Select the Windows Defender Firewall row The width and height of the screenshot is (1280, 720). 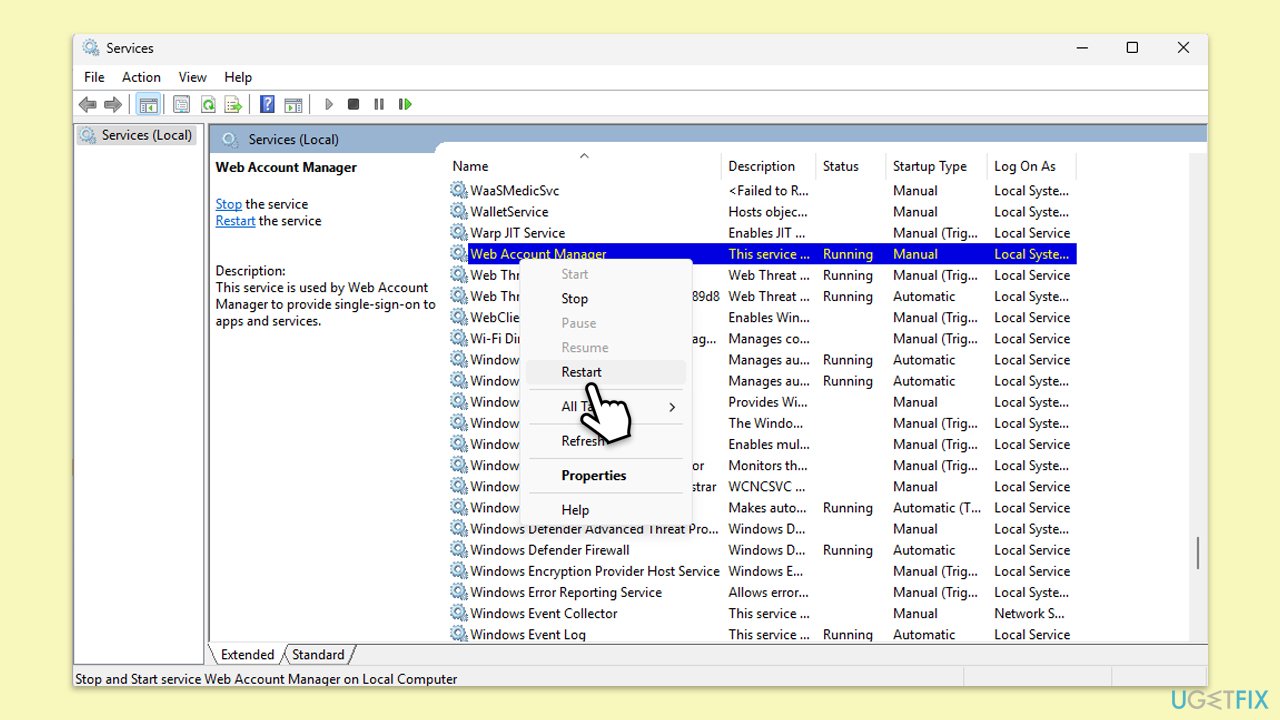pyautogui.click(x=762, y=550)
